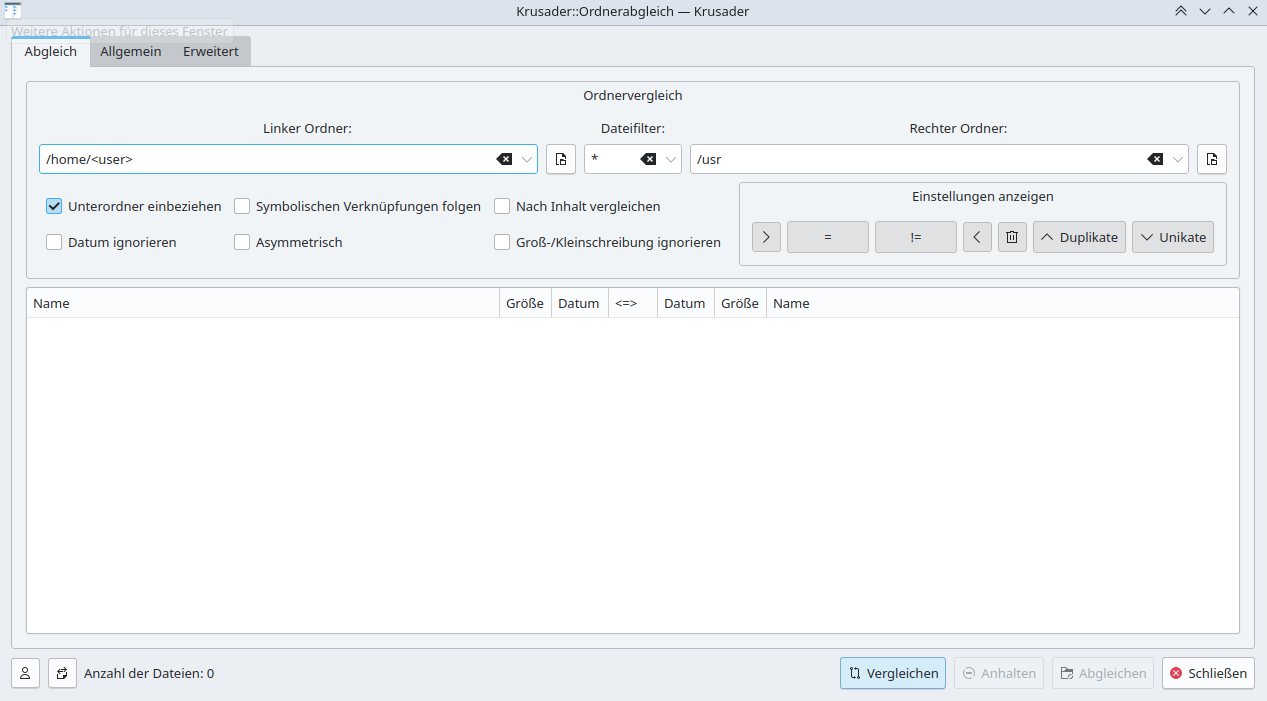Image resolution: width=1267 pixels, height=701 pixels.
Task: Click the Anhalten button
Action: pyautogui.click(x=999, y=673)
